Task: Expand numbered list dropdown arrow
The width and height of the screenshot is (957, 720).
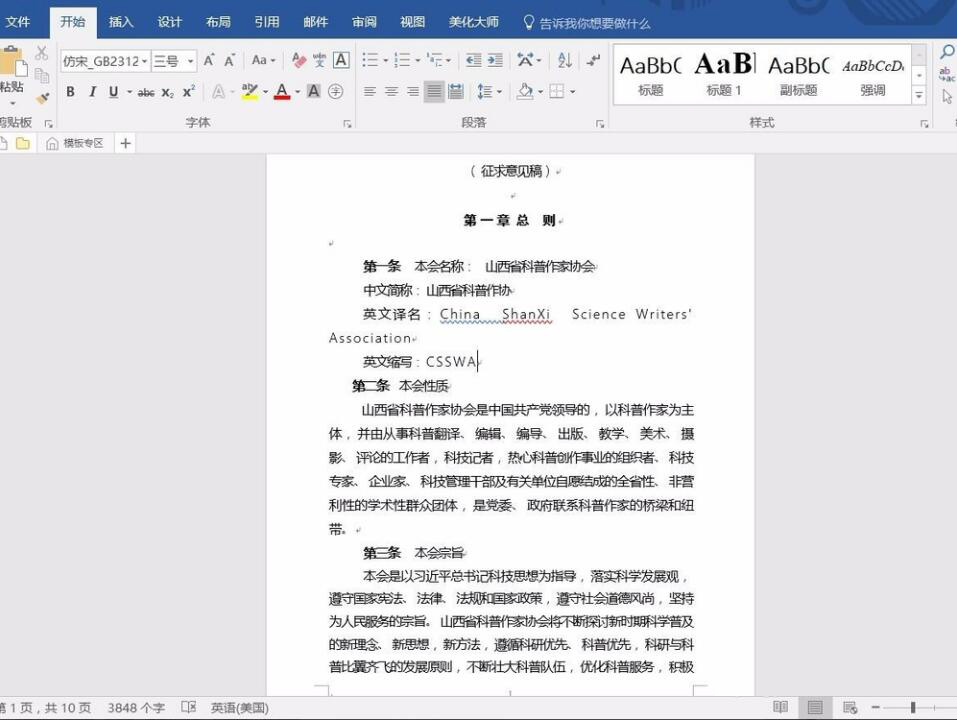Action: (418, 60)
